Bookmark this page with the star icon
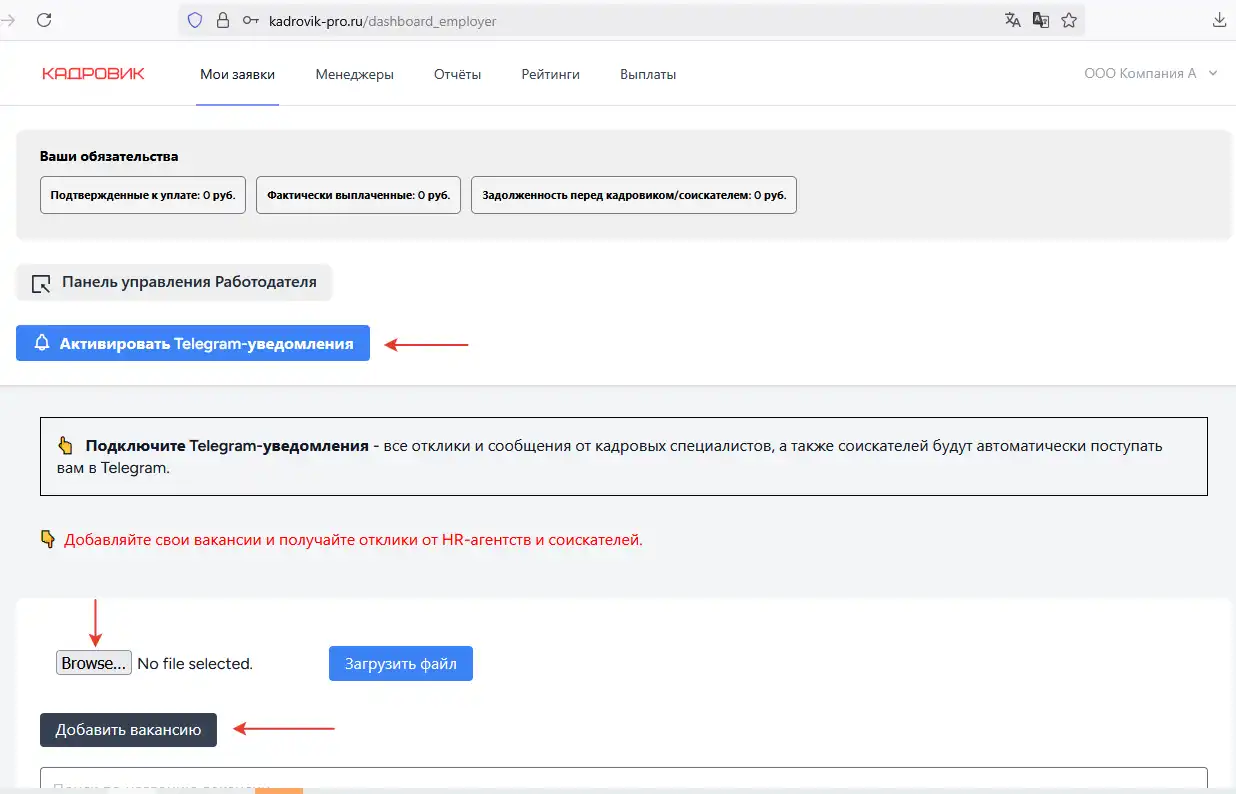1236x794 pixels. 1069,20
